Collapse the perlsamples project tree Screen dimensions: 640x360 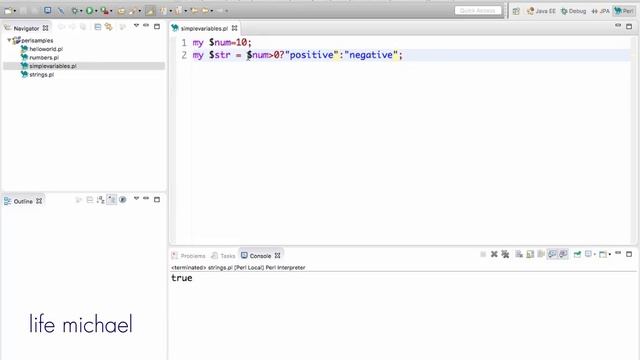(9, 40)
